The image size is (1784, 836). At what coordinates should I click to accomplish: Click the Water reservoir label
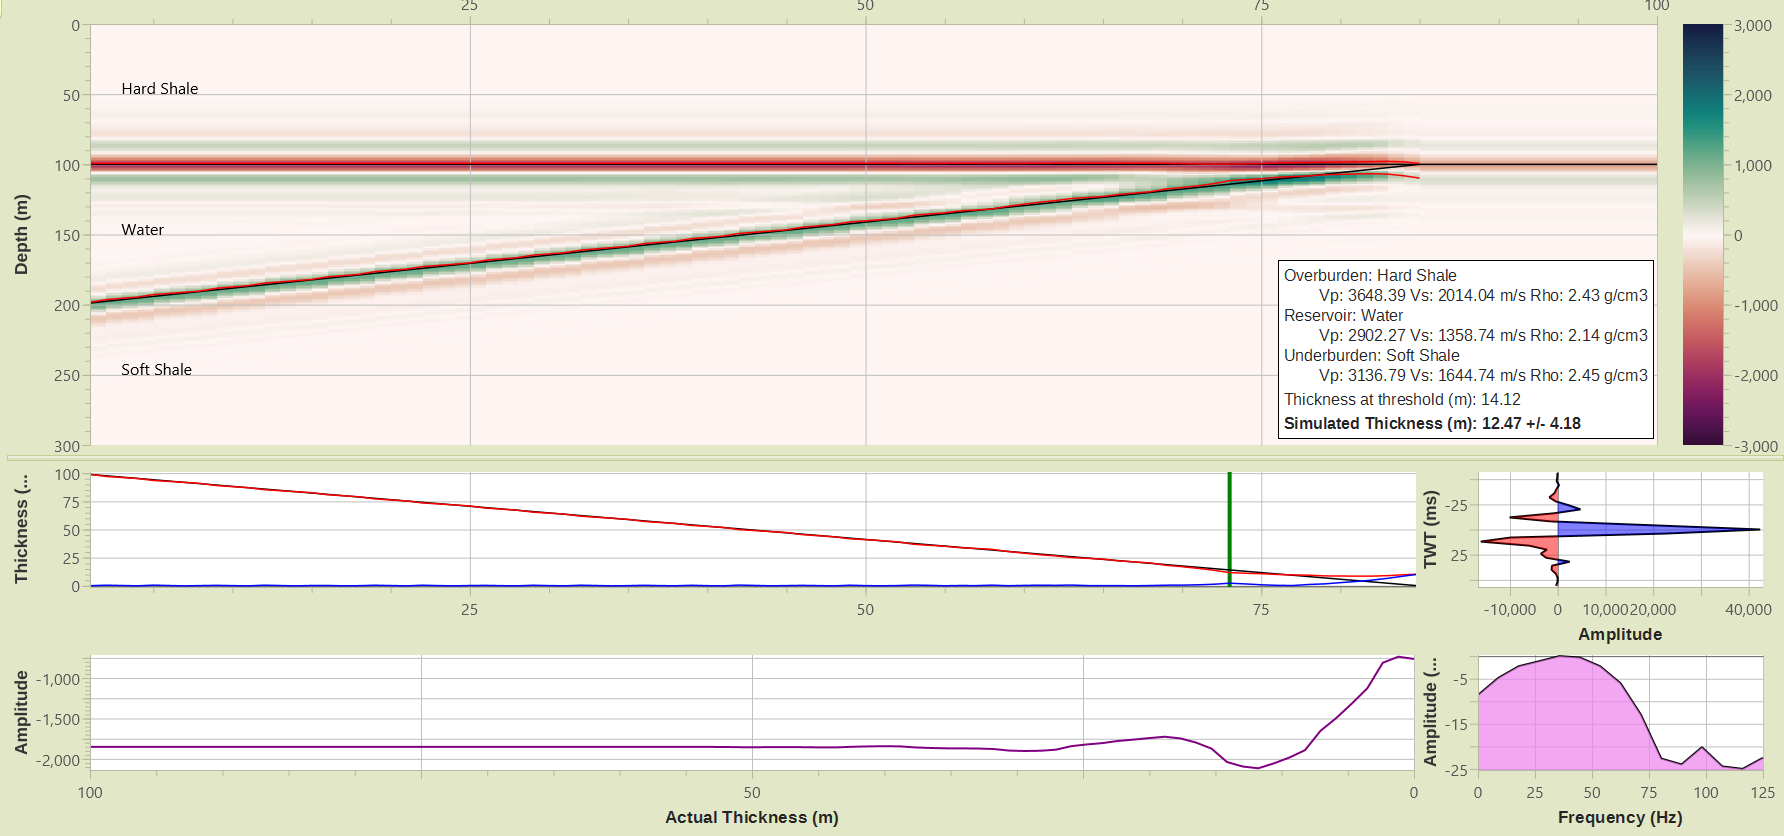pos(143,230)
